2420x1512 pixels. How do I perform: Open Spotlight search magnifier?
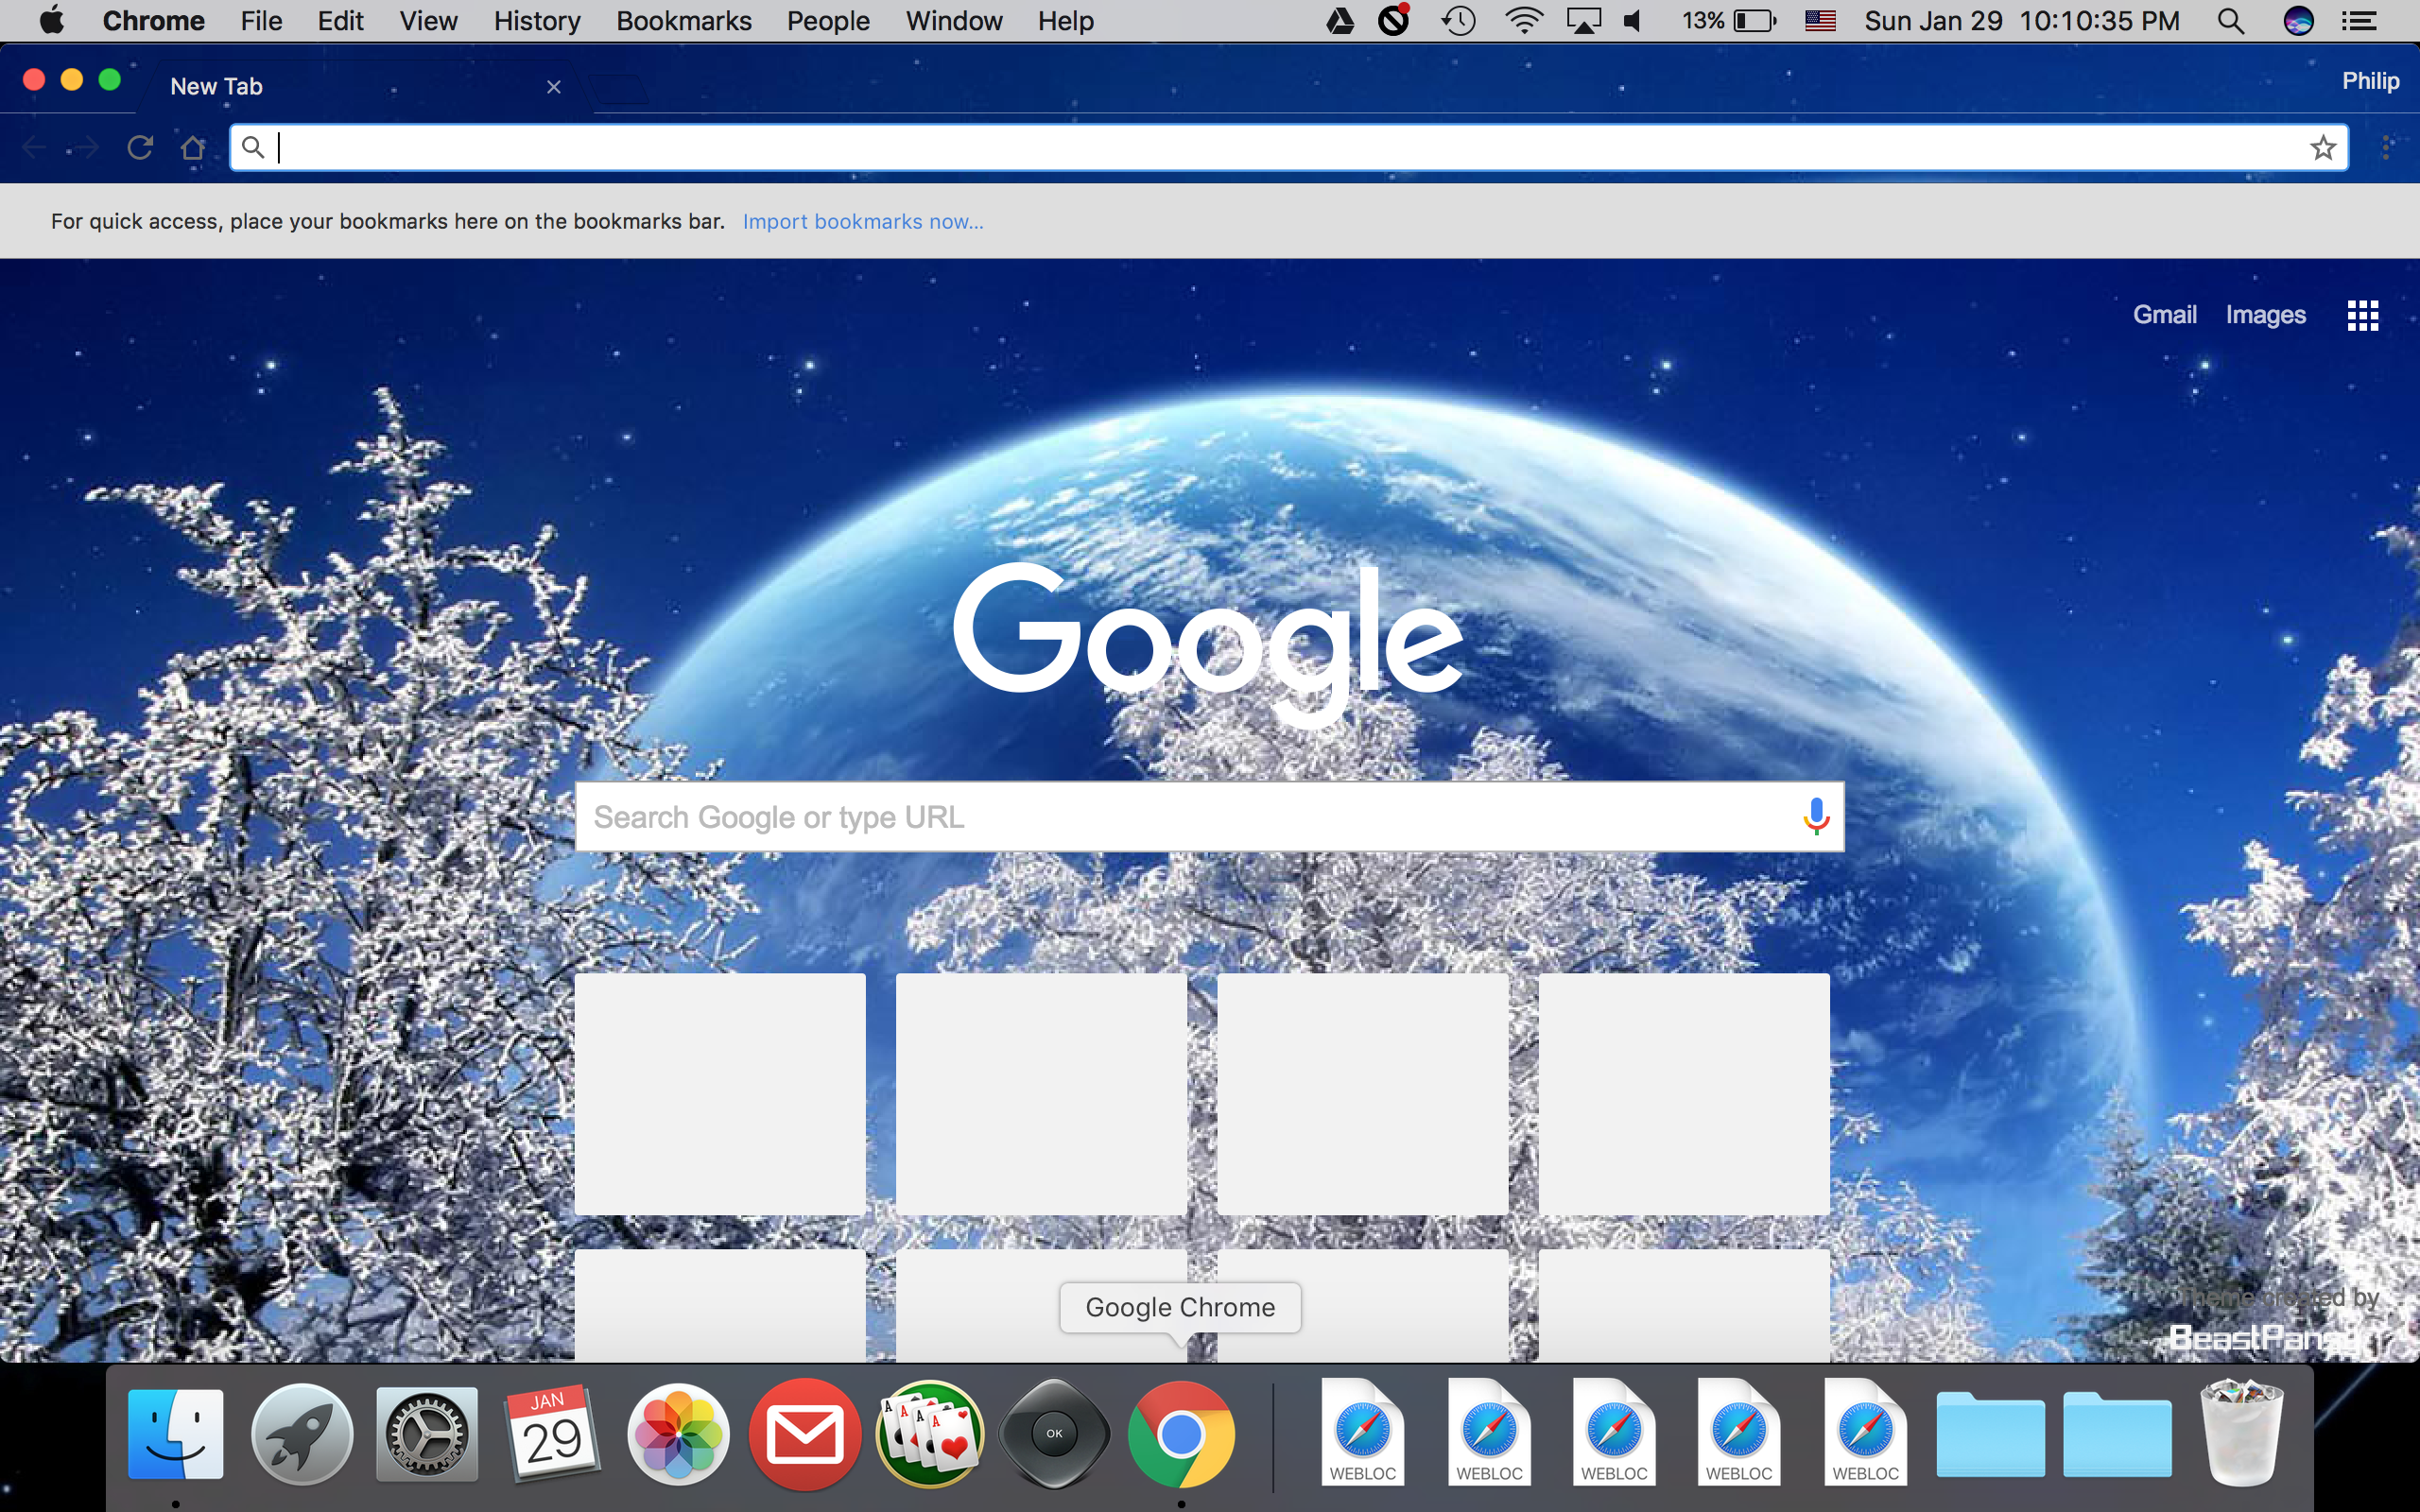point(2231,21)
